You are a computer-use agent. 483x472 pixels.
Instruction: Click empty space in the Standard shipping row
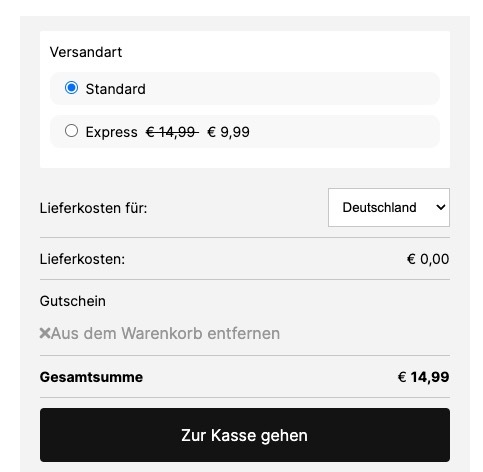tap(293, 89)
